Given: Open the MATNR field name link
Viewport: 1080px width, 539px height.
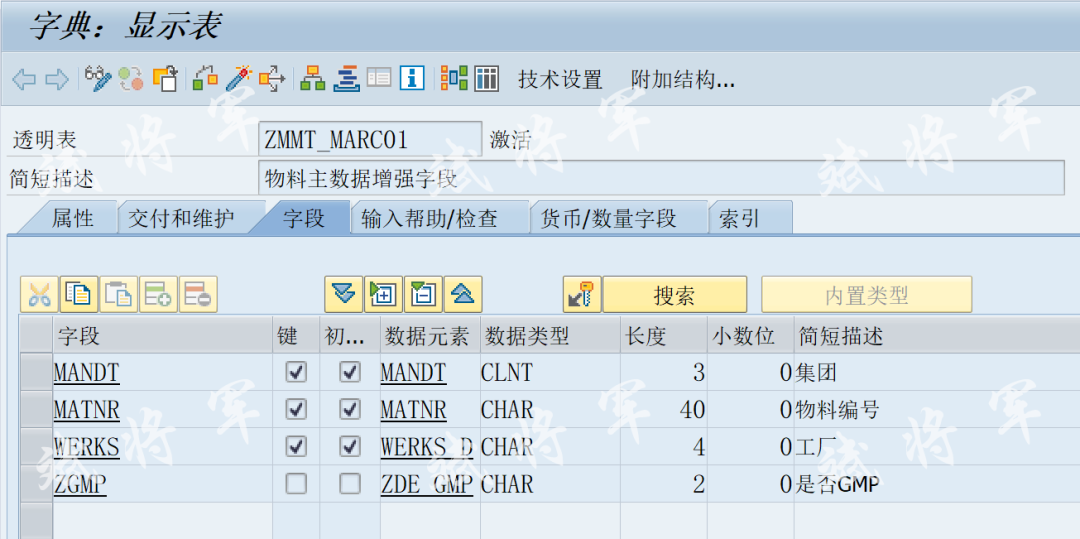Looking at the screenshot, I should coord(86,411).
